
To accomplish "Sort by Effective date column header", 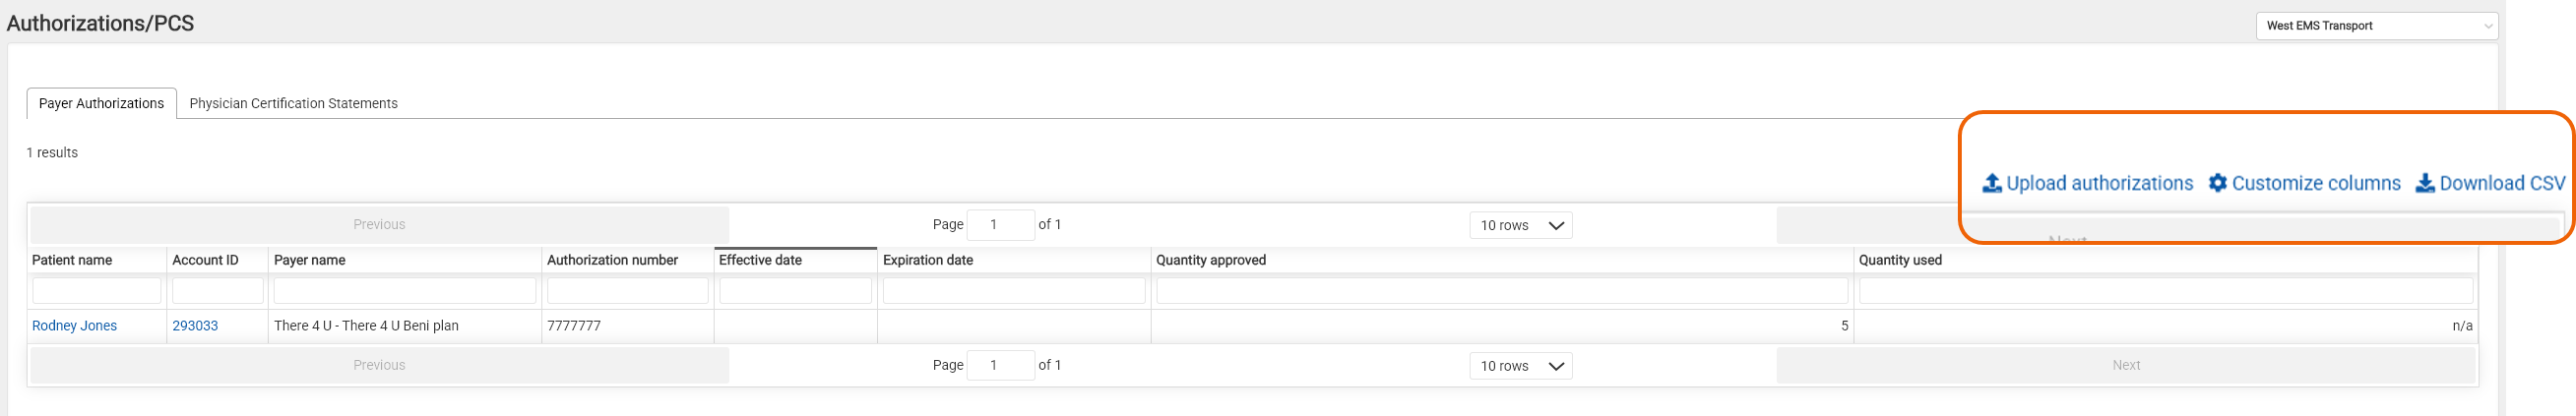I will pyautogui.click(x=760, y=260).
